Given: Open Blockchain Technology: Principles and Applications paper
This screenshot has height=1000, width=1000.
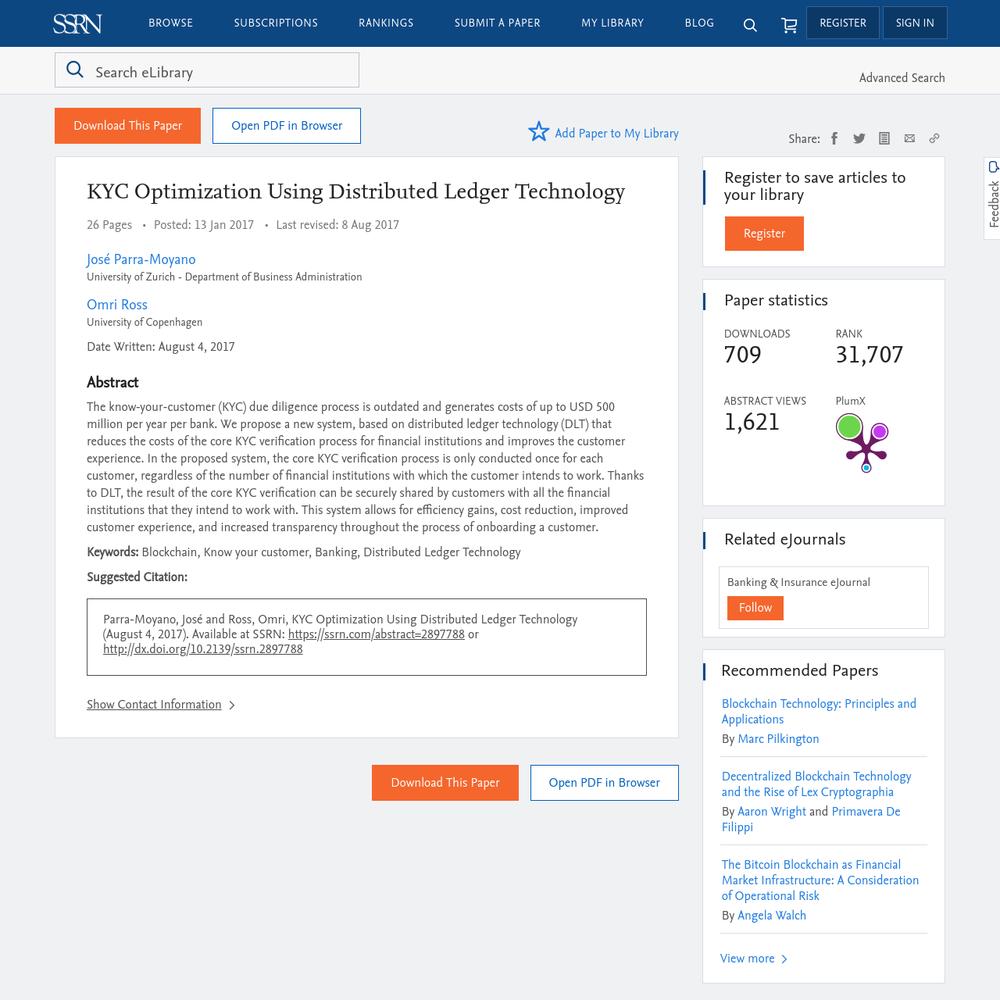Looking at the screenshot, I should (x=819, y=711).
